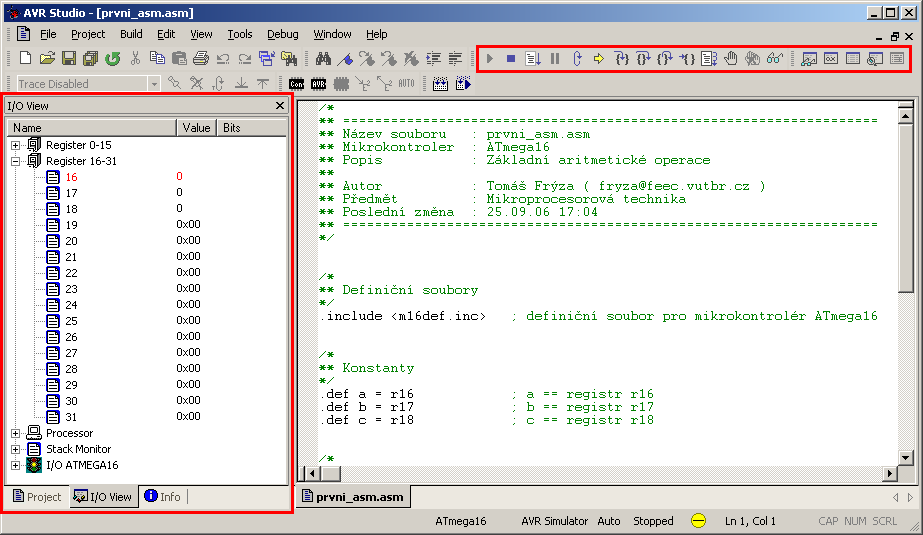Viewport: 923px width, 535px height.
Task: Open the Debug menu
Action: (x=283, y=34)
